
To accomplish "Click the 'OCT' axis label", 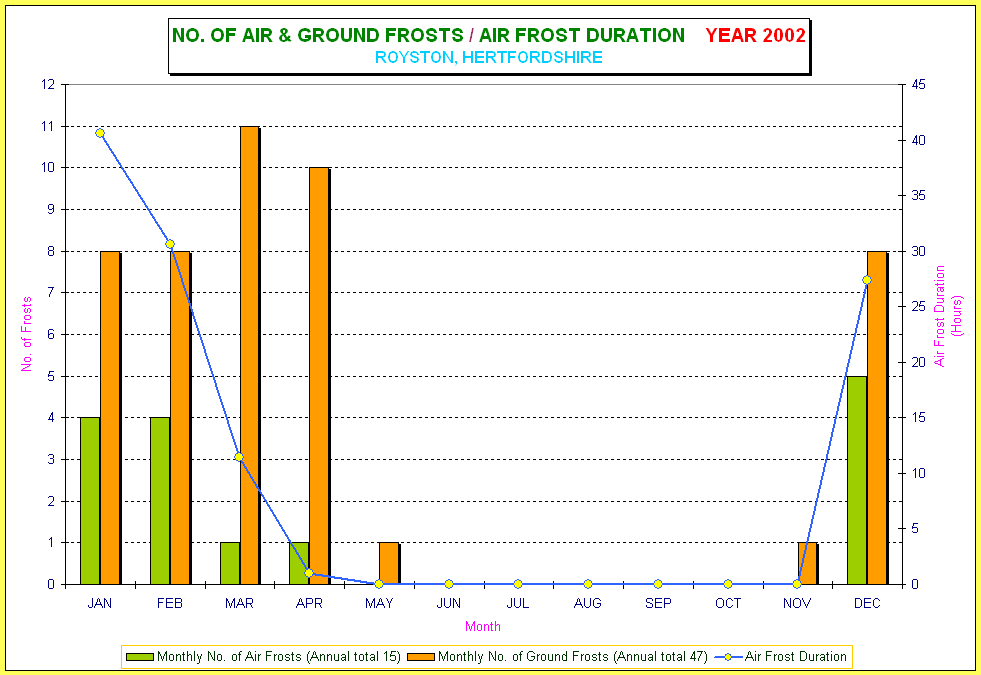I will point(728,603).
